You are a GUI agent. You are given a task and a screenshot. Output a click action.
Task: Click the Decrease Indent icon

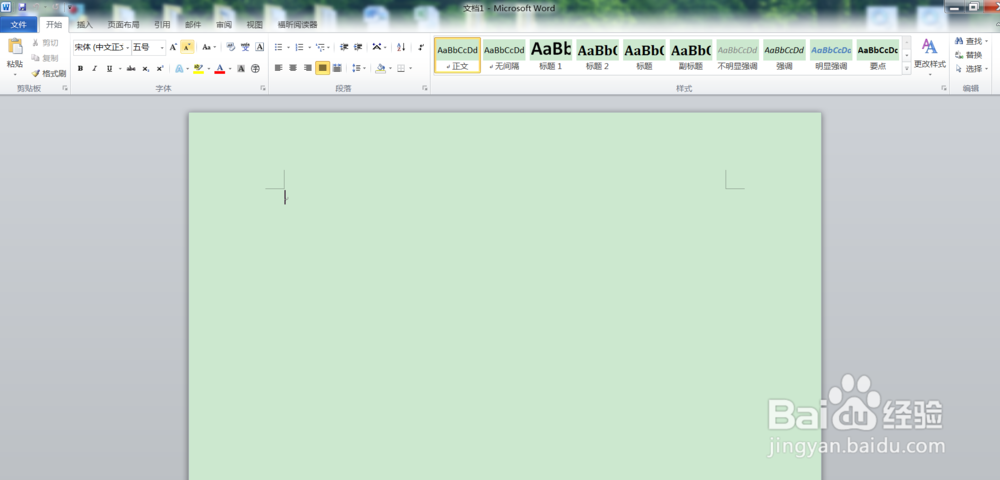tap(344, 47)
